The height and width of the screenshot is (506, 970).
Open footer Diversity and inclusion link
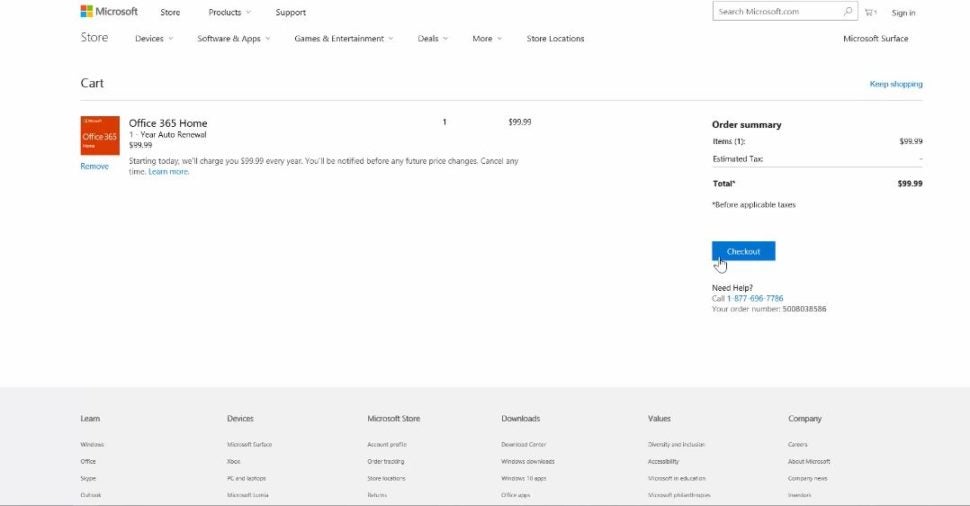click(676, 444)
